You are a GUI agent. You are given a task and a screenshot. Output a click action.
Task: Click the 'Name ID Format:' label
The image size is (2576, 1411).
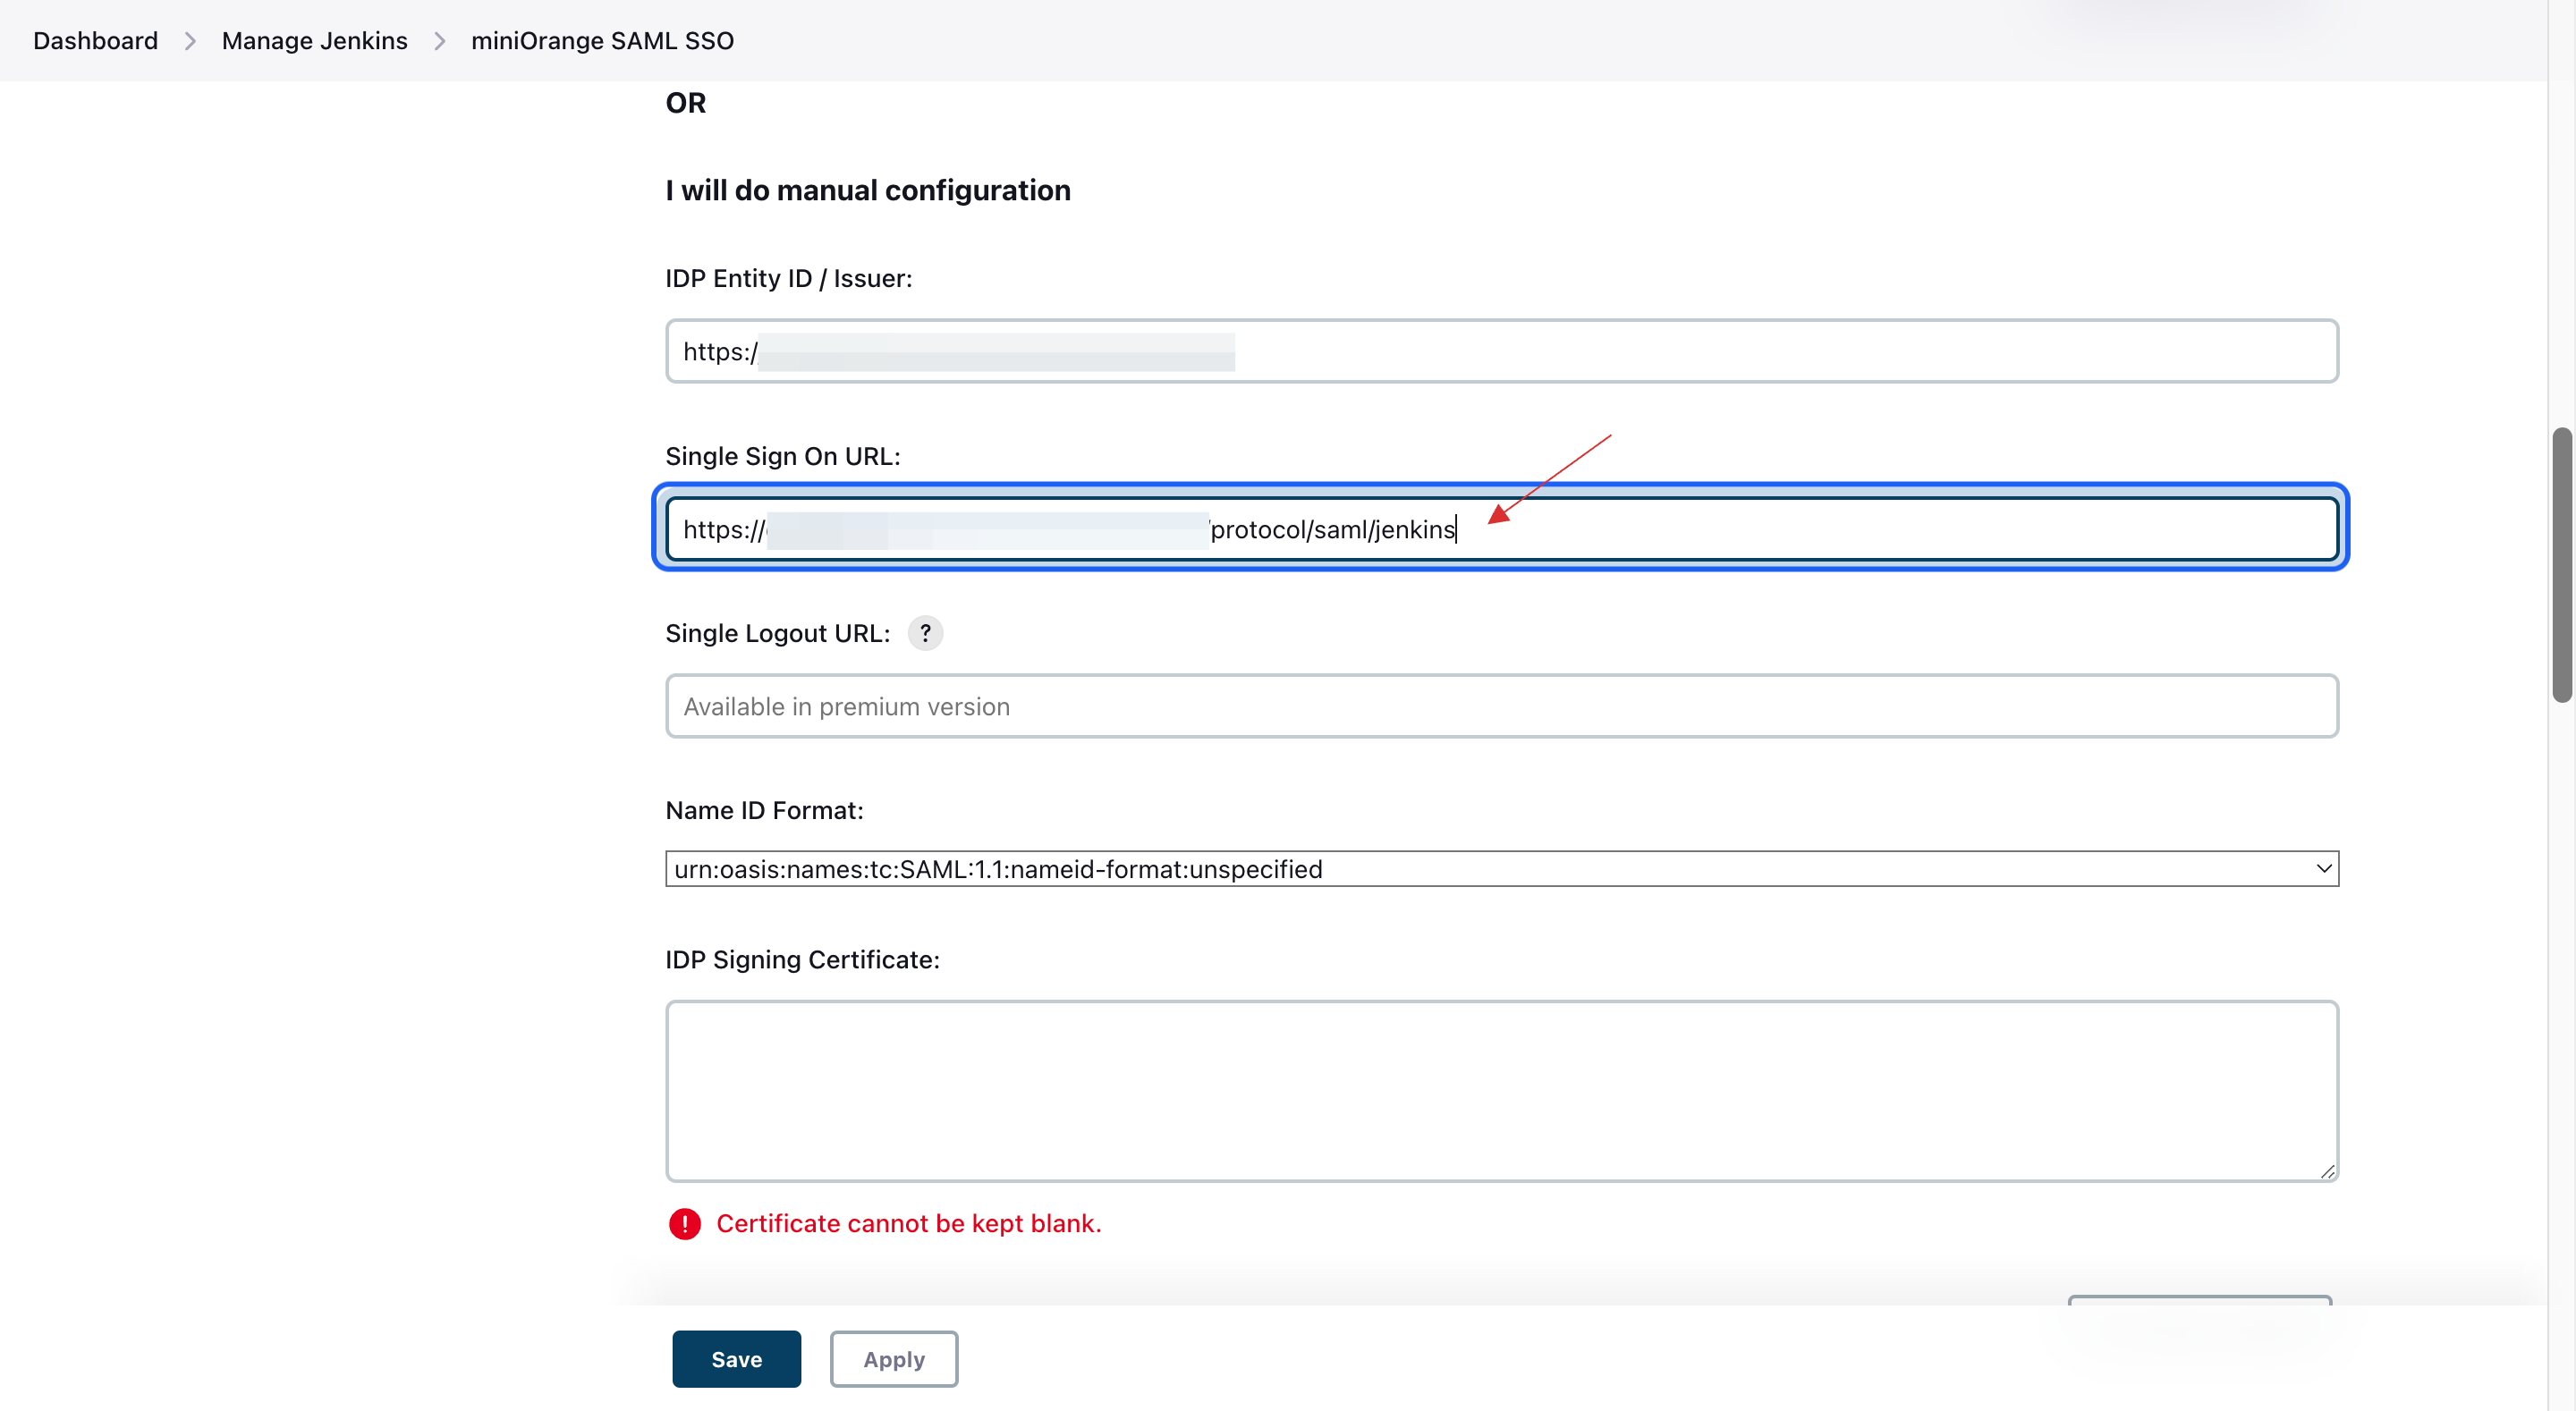click(x=764, y=810)
